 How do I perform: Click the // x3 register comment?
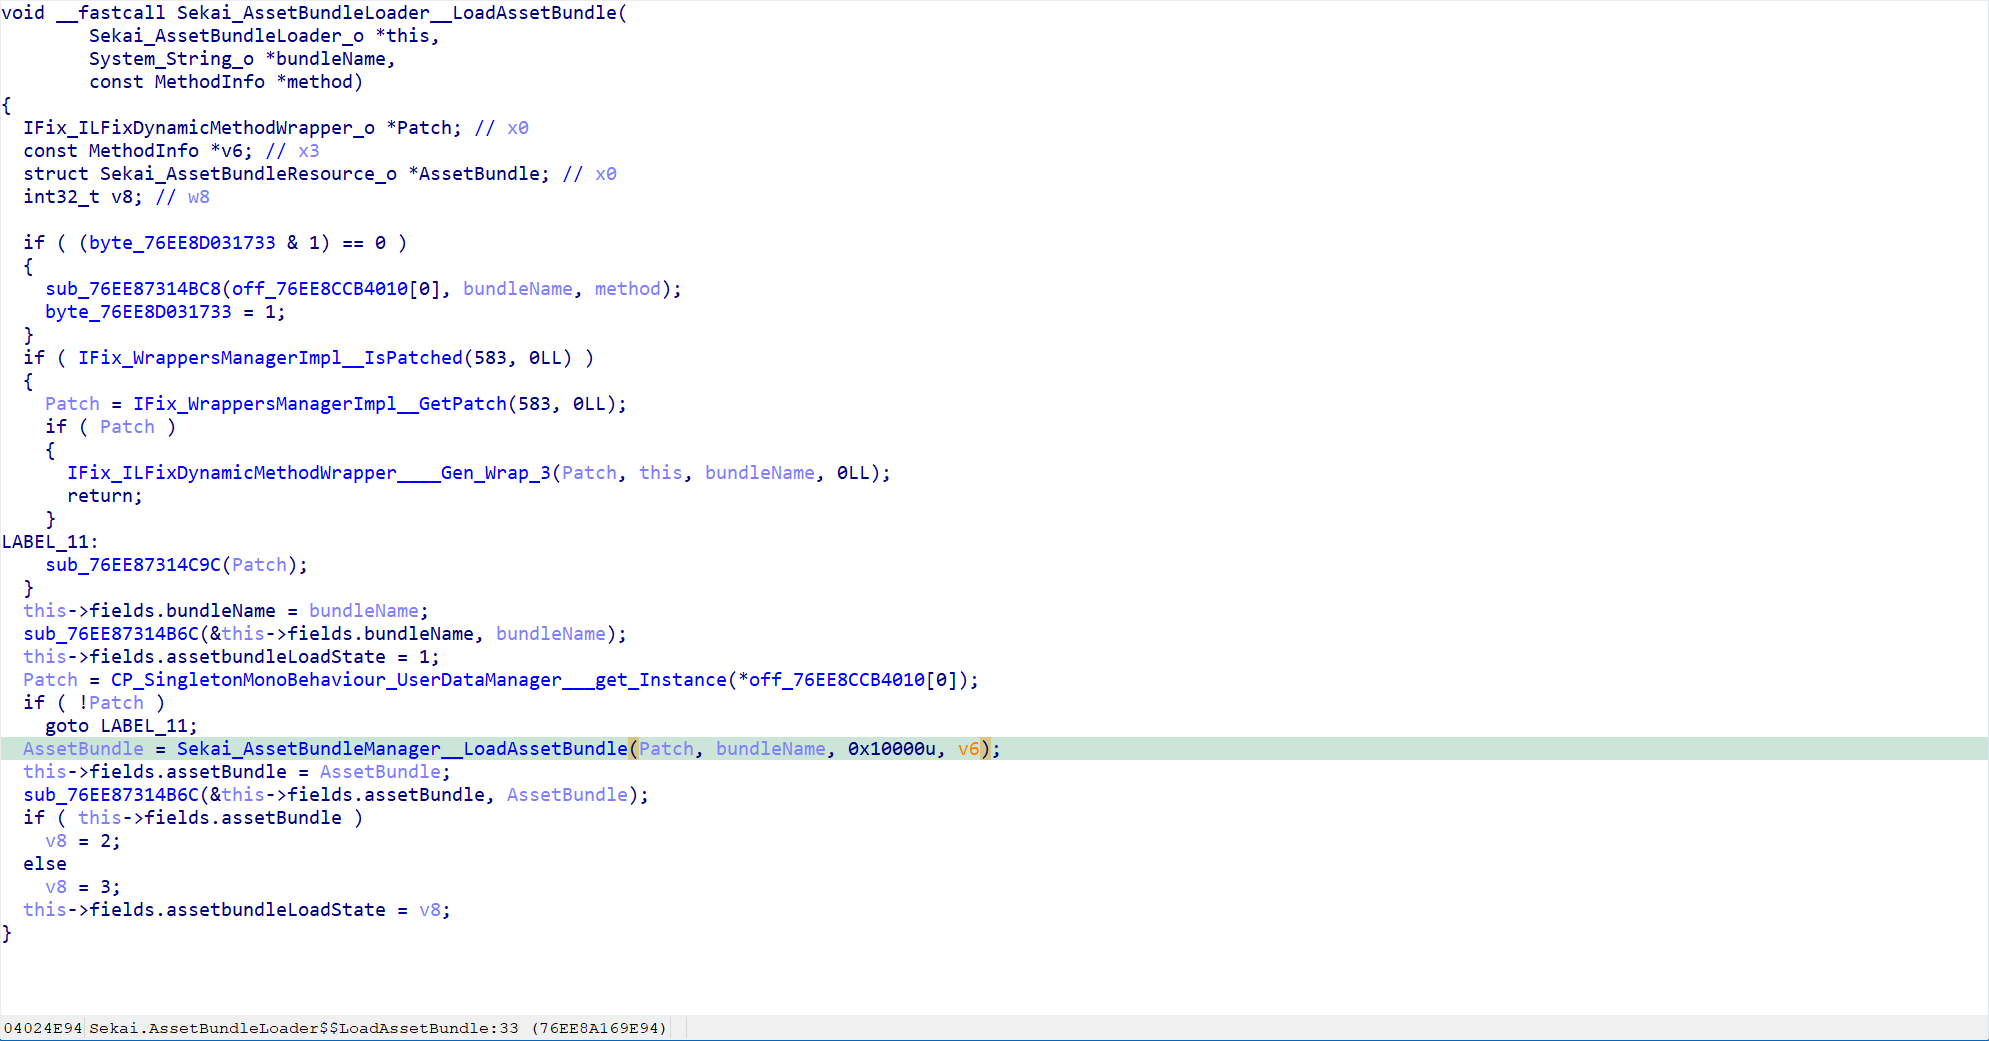coord(292,151)
